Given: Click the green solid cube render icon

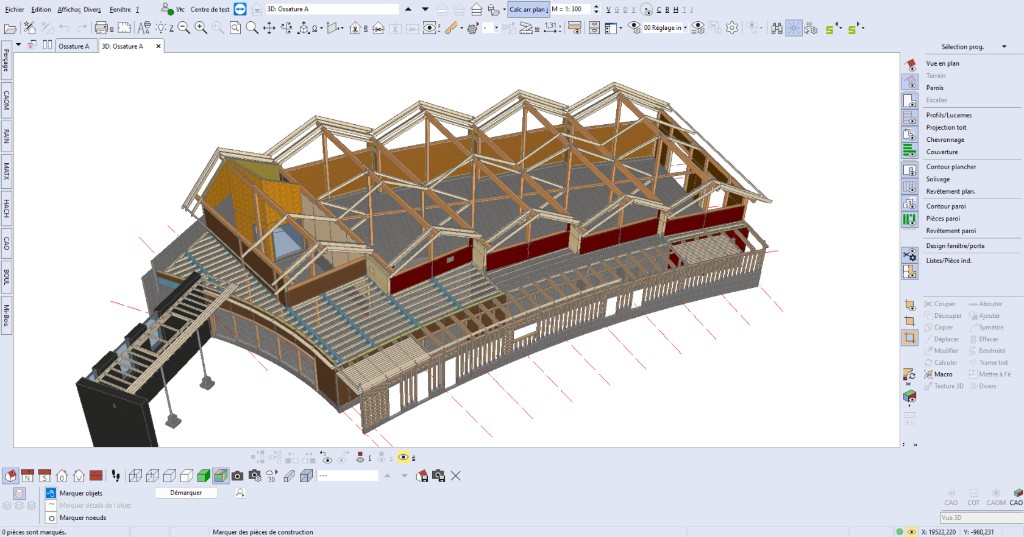Looking at the screenshot, I should click(x=204, y=476).
